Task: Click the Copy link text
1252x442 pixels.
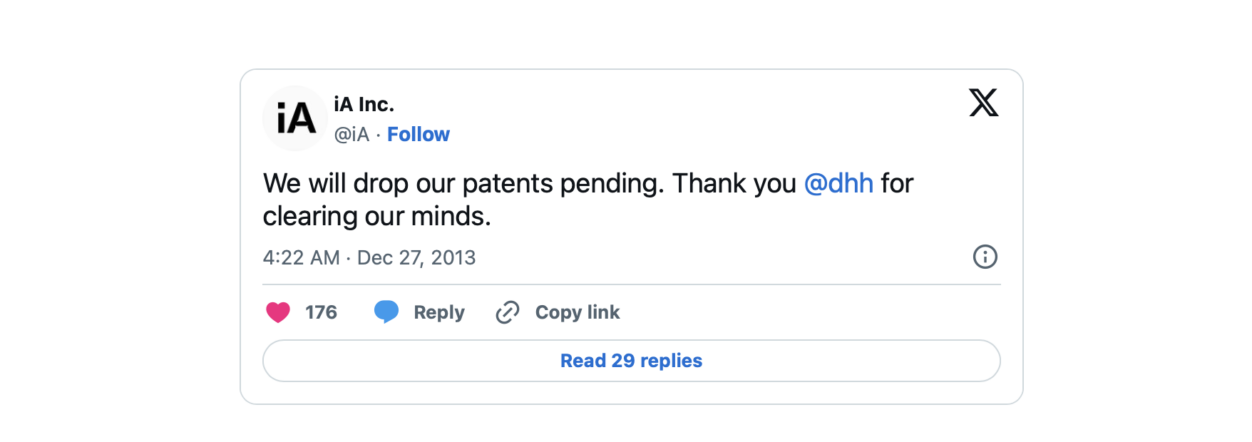Action: click(x=577, y=312)
